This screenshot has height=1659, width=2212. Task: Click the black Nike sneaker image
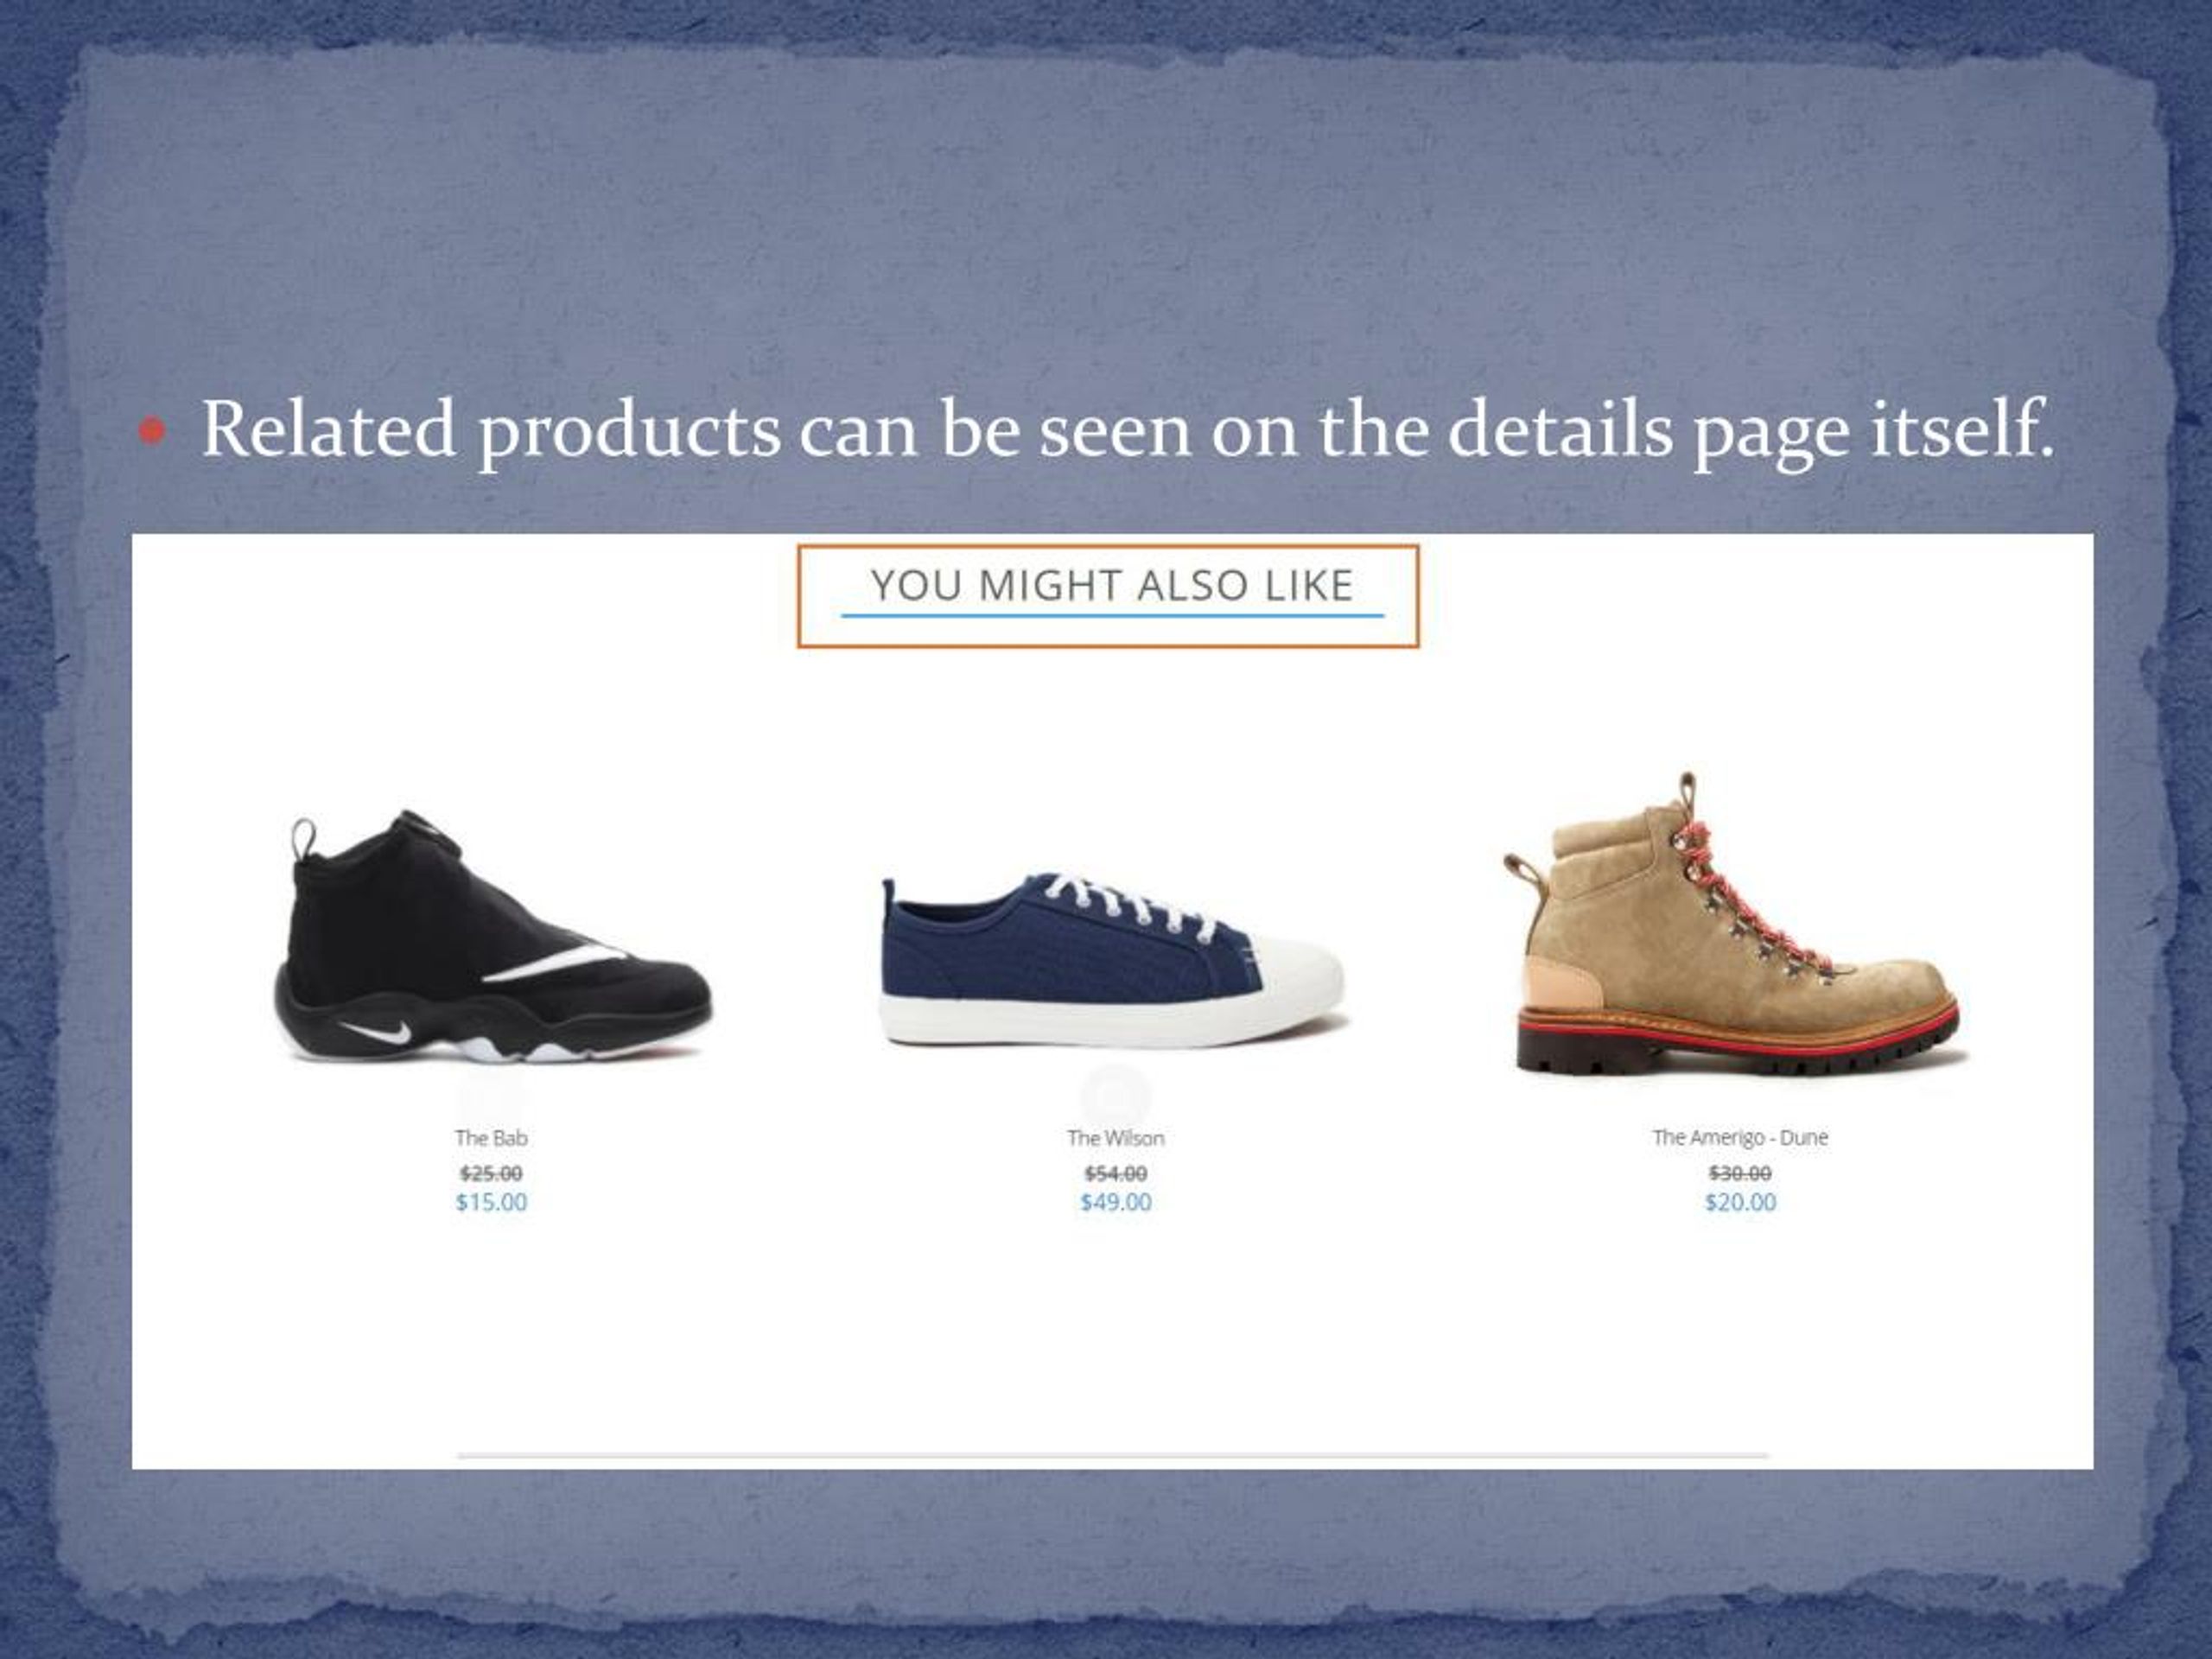point(492,936)
